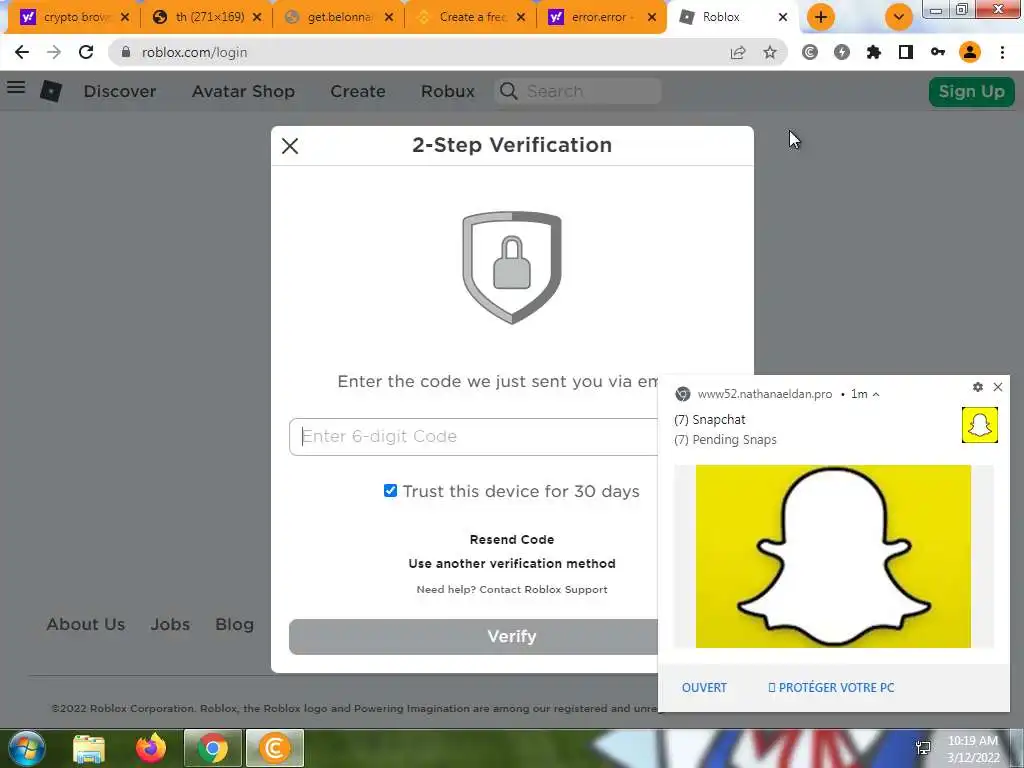This screenshot has width=1024, height=768.
Task: Open Firefox from the taskbar
Action: (x=151, y=748)
